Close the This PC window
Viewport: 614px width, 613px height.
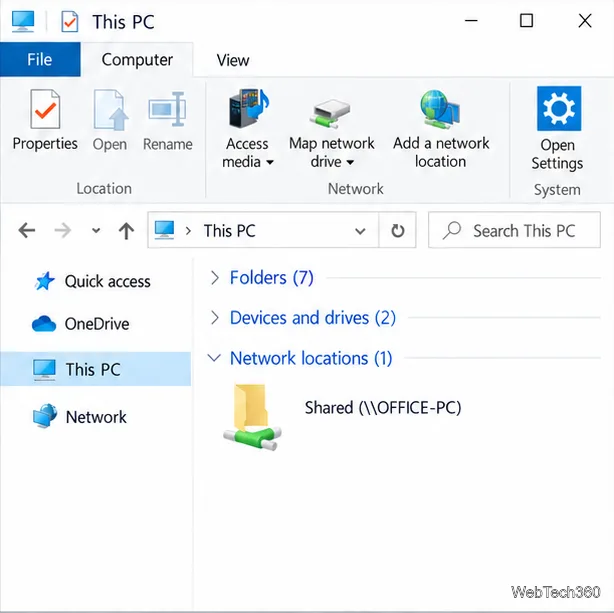[585, 21]
